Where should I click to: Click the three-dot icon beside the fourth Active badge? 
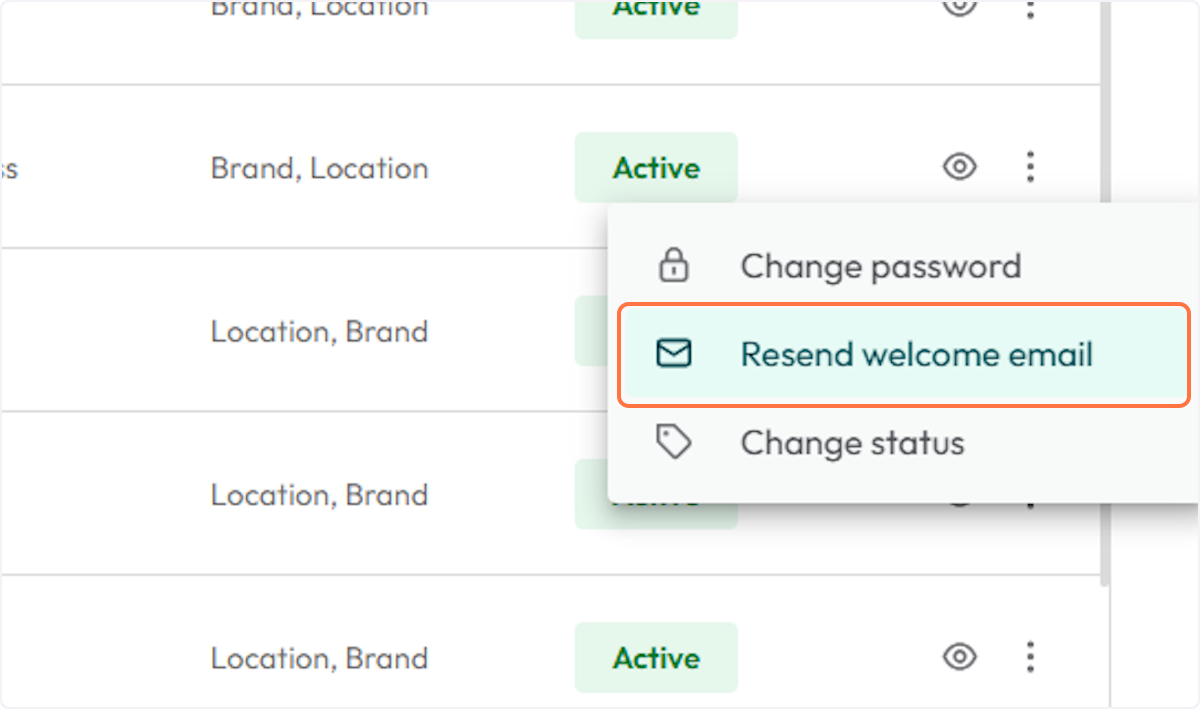[x=1029, y=494]
